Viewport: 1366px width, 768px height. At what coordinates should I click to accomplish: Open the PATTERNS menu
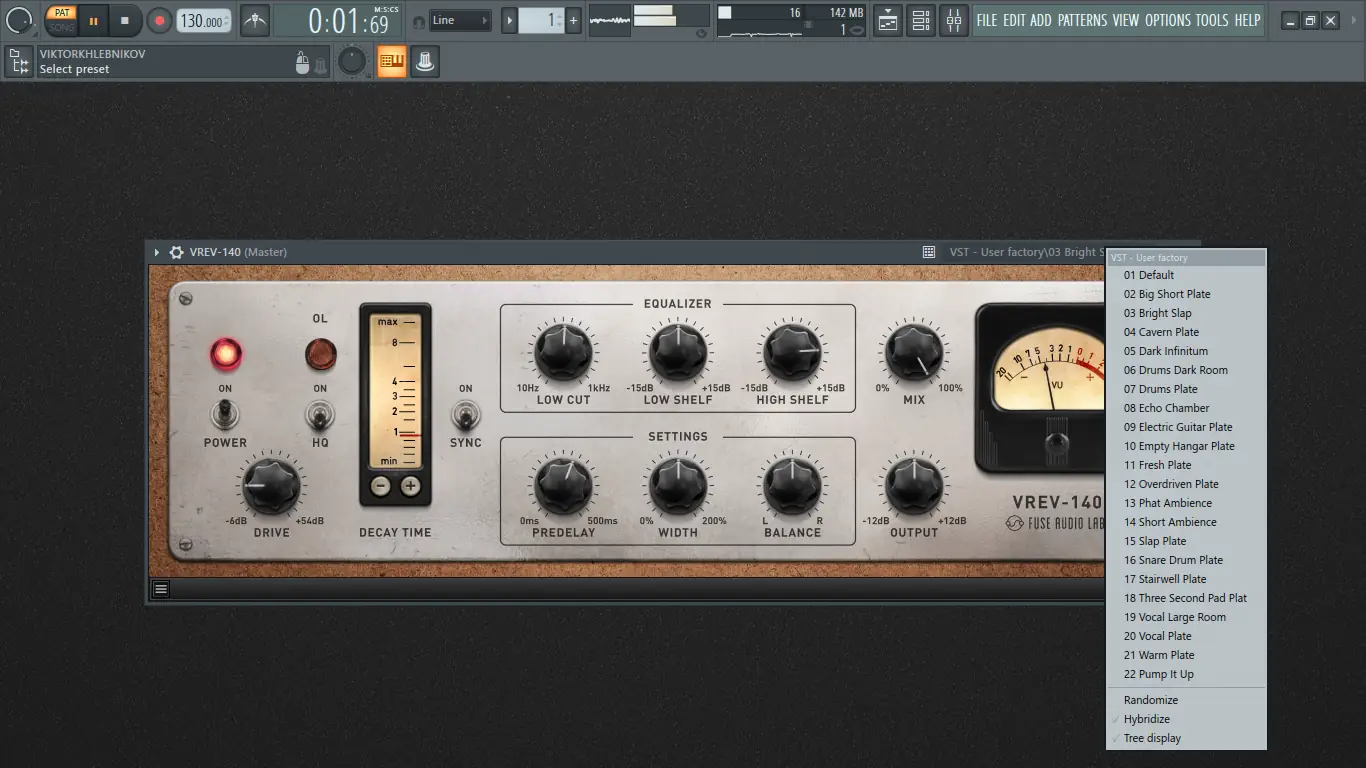pyautogui.click(x=1083, y=20)
